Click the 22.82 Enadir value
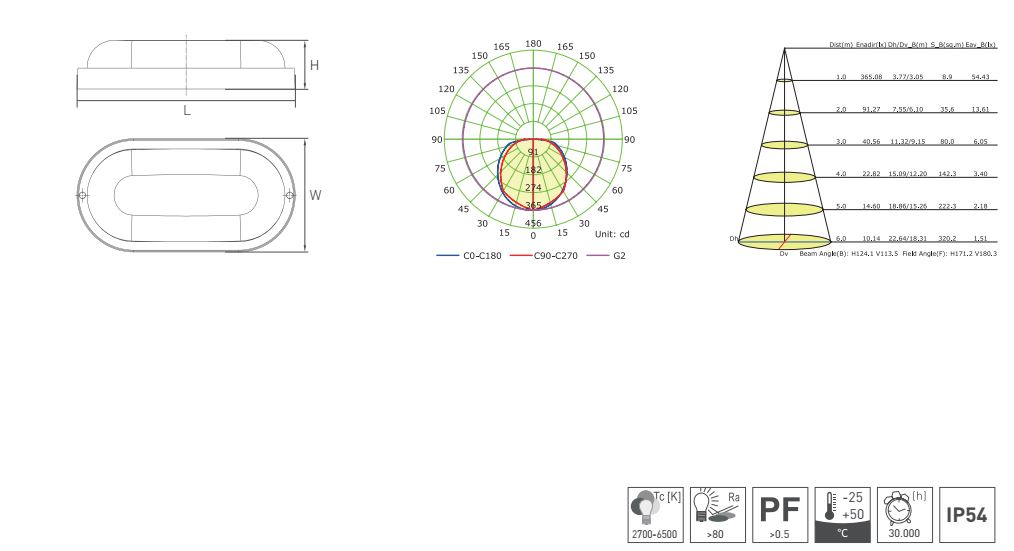Image resolution: width=1014 pixels, height=551 pixels. 871,174
